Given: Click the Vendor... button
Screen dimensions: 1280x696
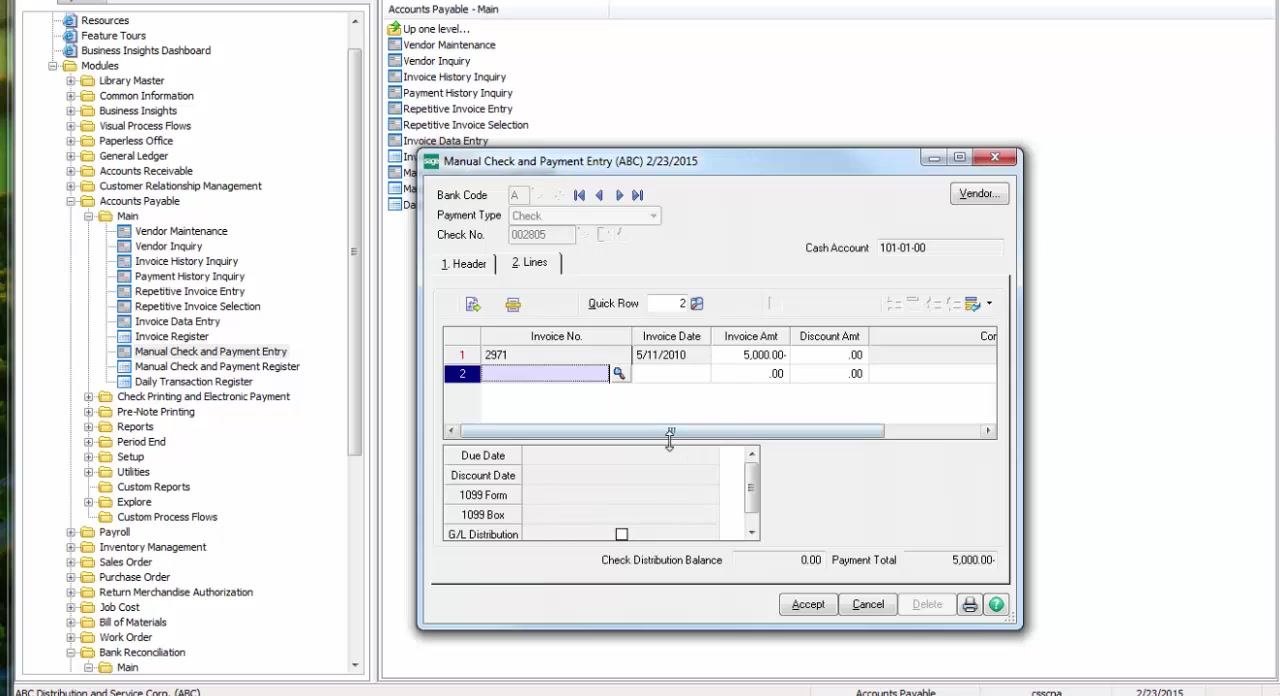Looking at the screenshot, I should [979, 194].
